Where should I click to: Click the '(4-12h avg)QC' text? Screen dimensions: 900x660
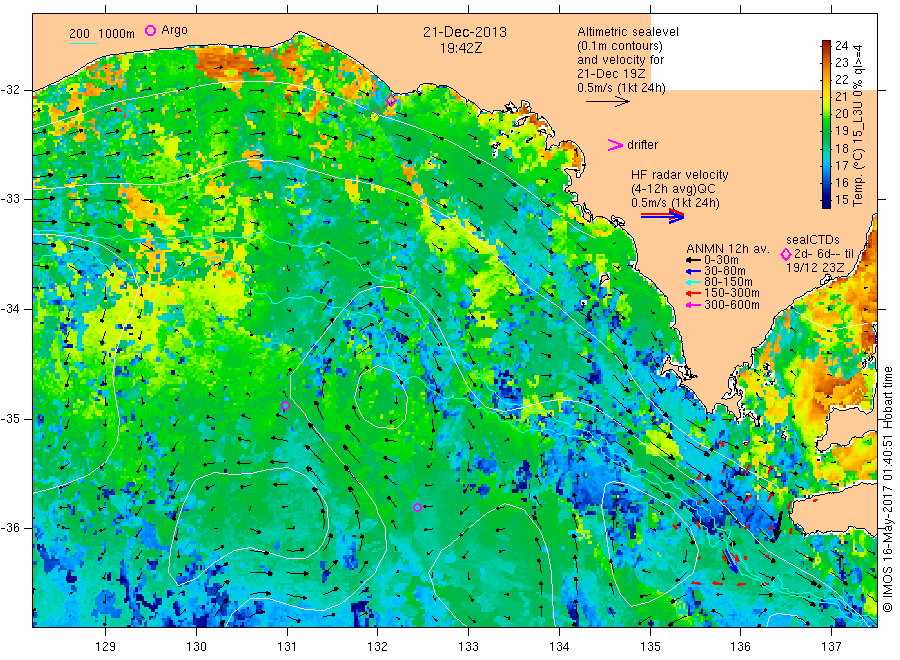tap(673, 189)
